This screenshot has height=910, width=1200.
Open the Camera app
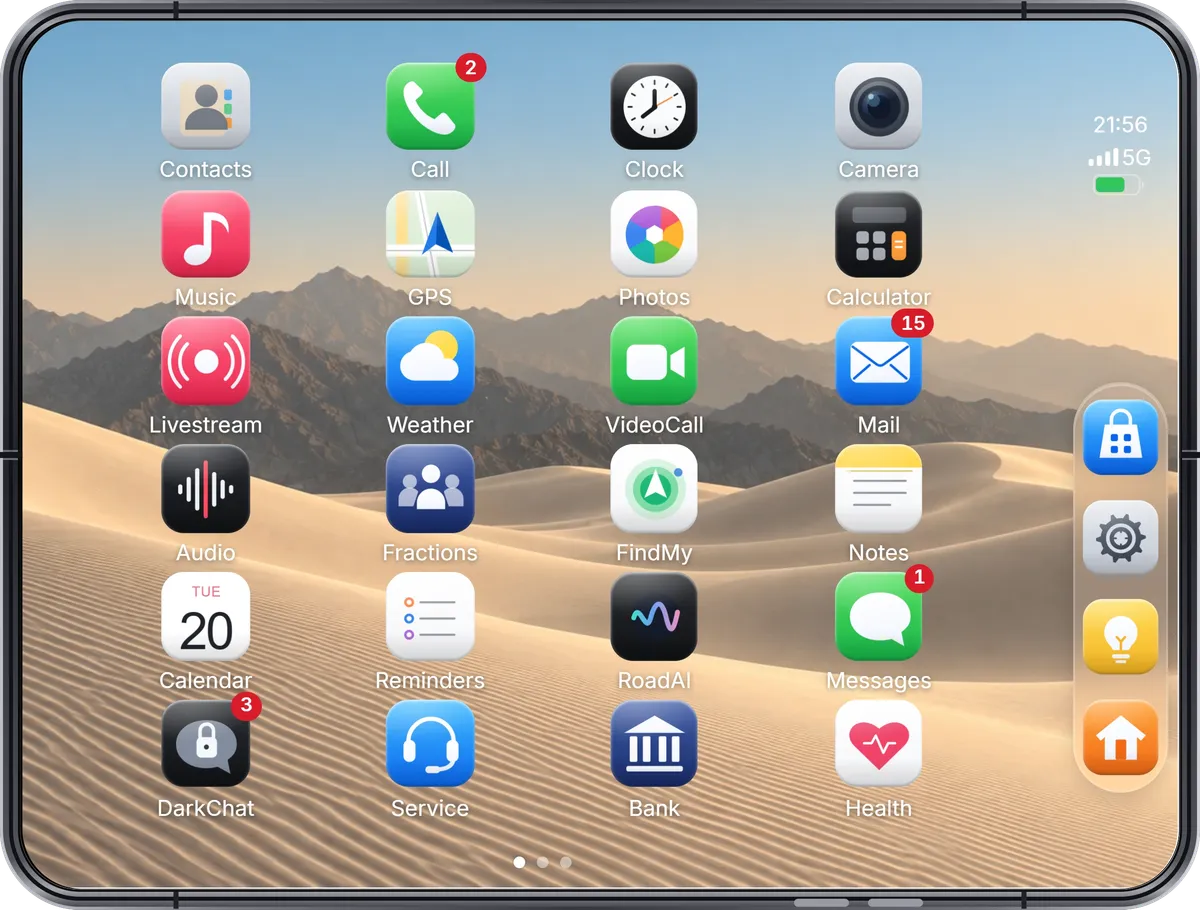tap(878, 107)
